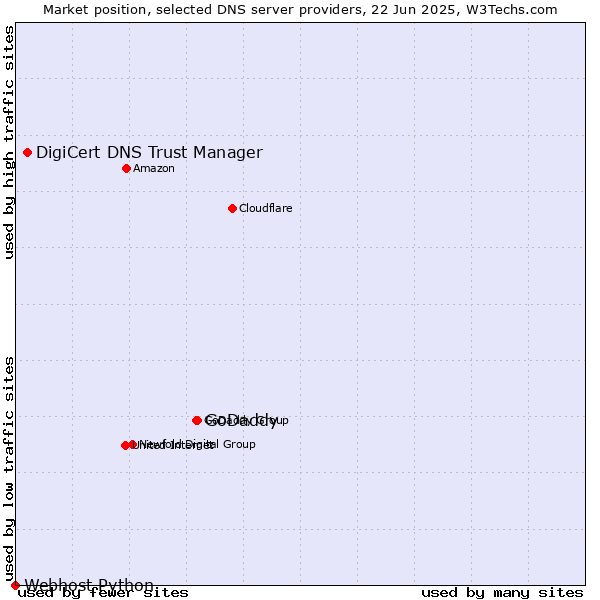Click the Webhost Python data point
Screen dimensions: 600x600
click(15, 585)
